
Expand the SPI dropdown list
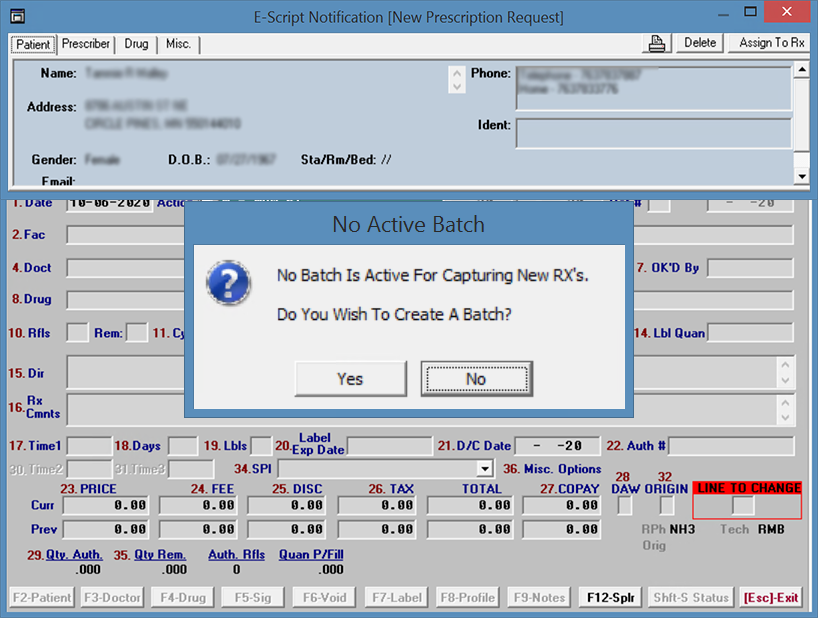(485, 469)
